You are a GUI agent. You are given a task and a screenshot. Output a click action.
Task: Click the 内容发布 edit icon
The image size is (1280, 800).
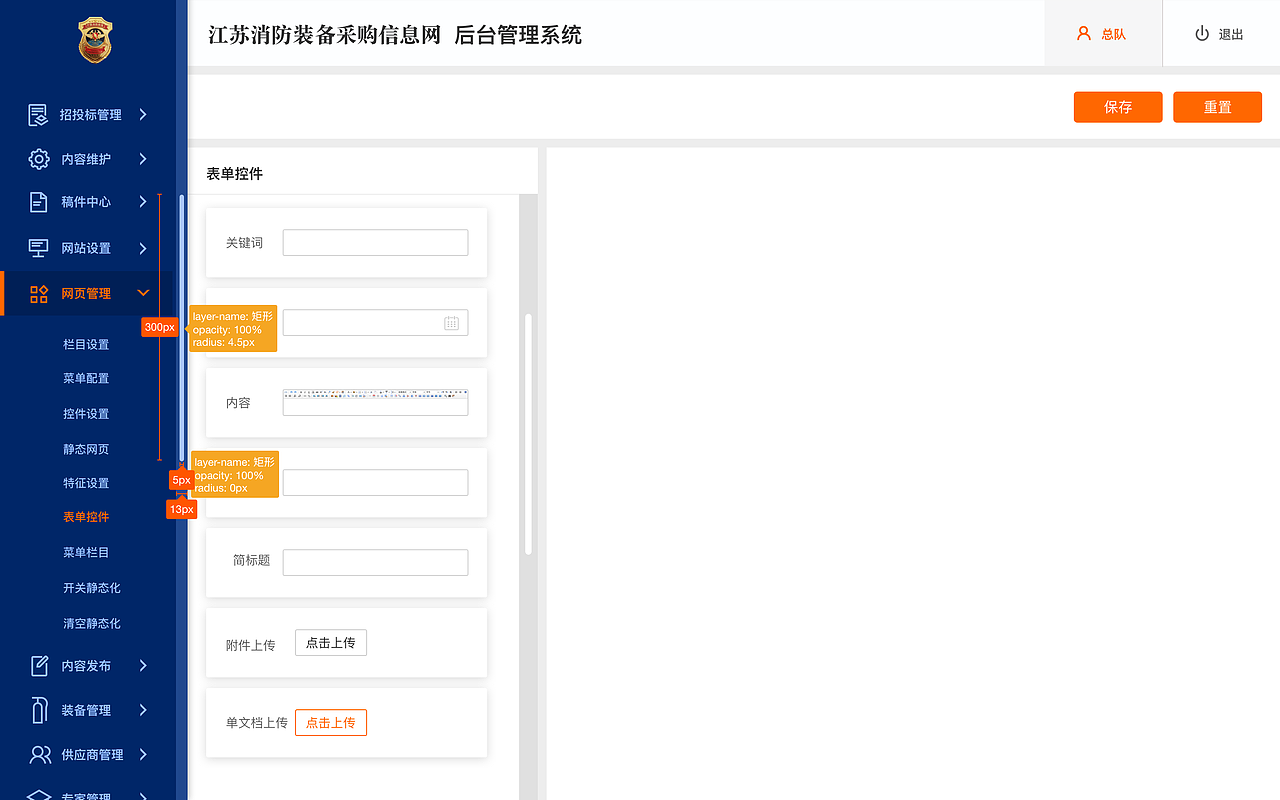(x=39, y=666)
